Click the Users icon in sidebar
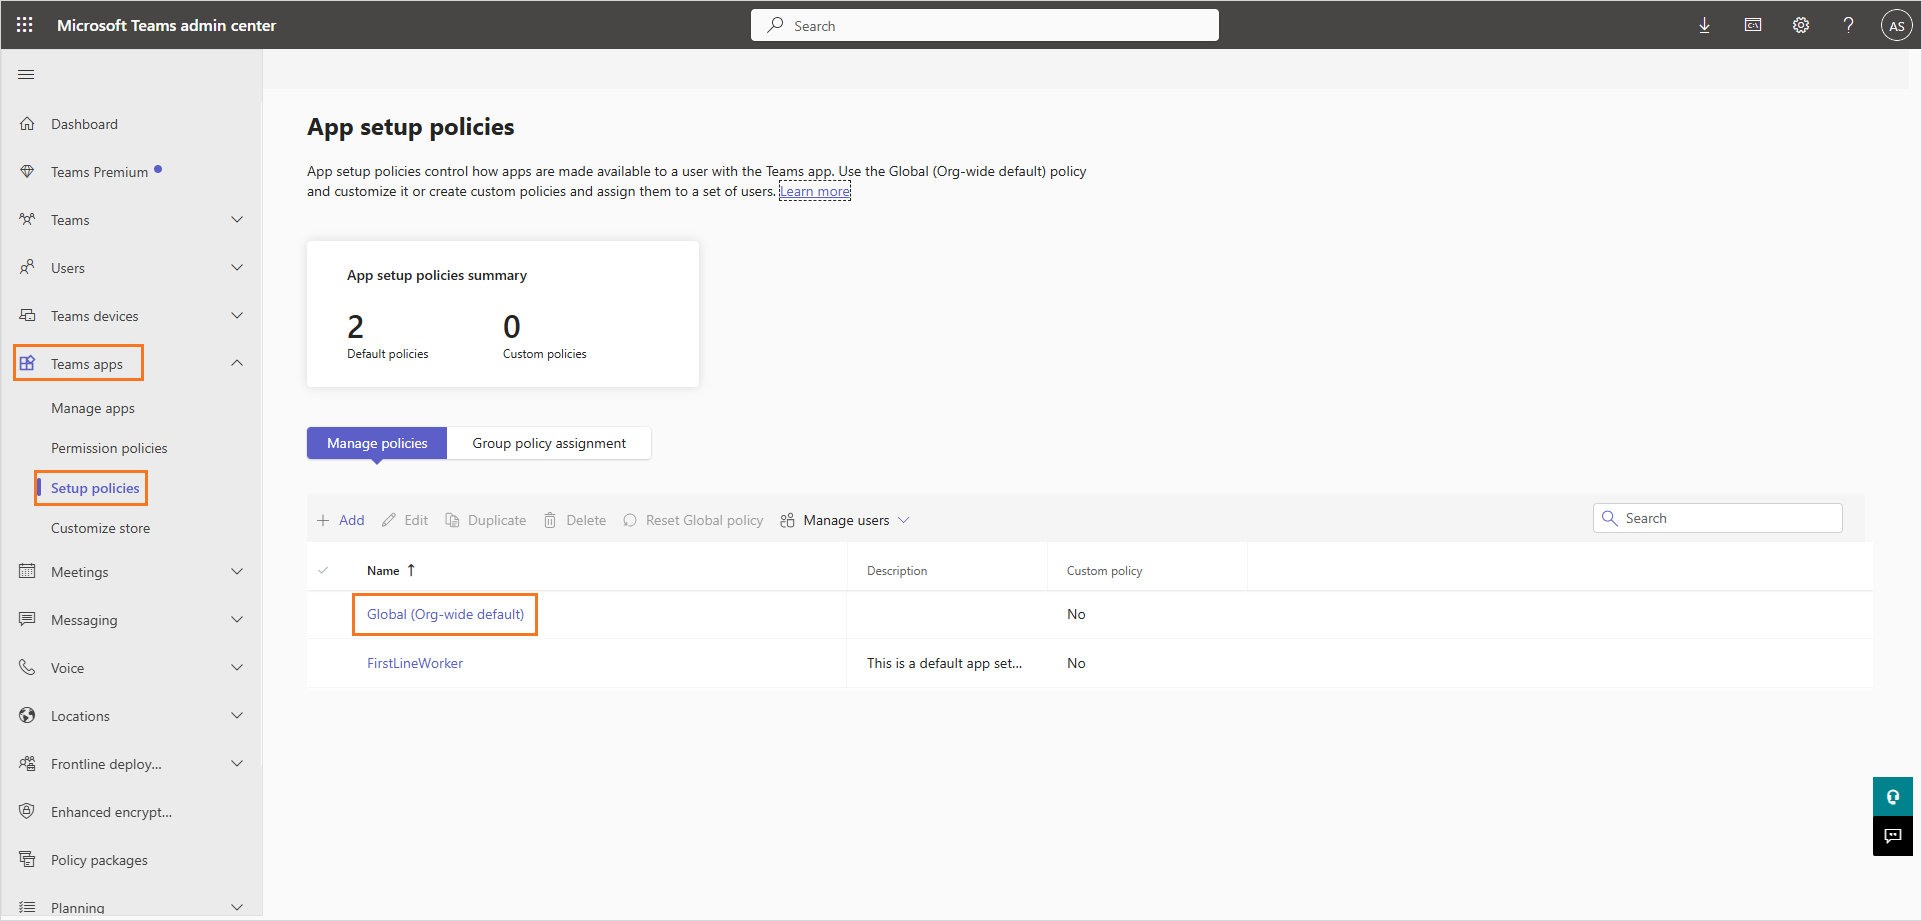The image size is (1922, 921). pyautogui.click(x=27, y=268)
